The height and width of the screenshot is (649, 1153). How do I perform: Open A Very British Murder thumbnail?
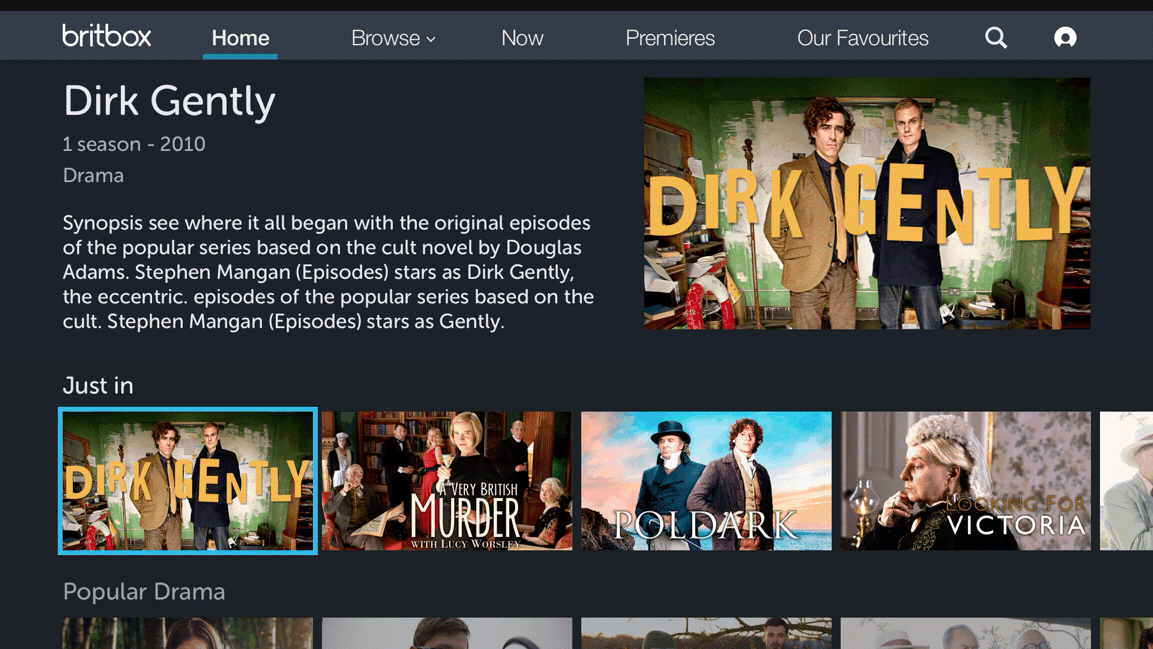[446, 481]
